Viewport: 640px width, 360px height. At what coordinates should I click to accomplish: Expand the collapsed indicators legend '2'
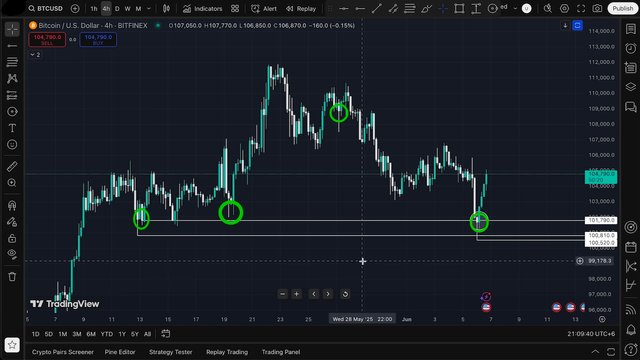click(35, 55)
